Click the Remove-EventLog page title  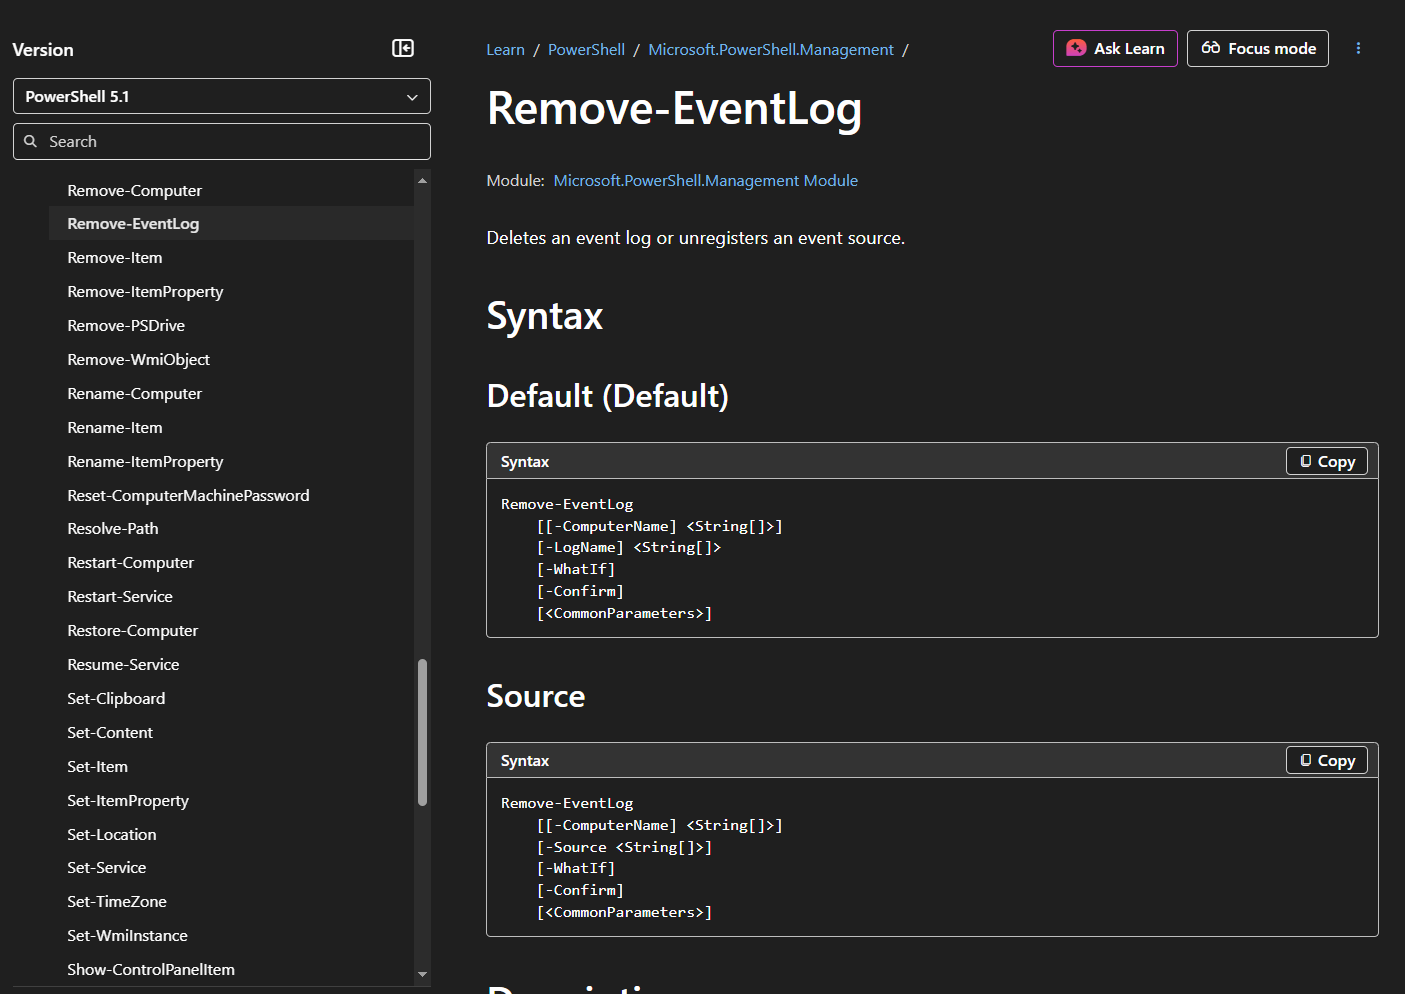coord(674,108)
